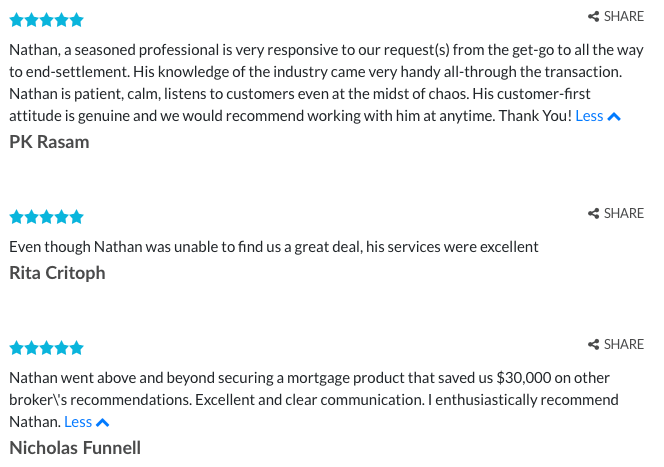Click Rita Critoph review text
Image resolution: width=664 pixels, height=467 pixels.
point(274,247)
